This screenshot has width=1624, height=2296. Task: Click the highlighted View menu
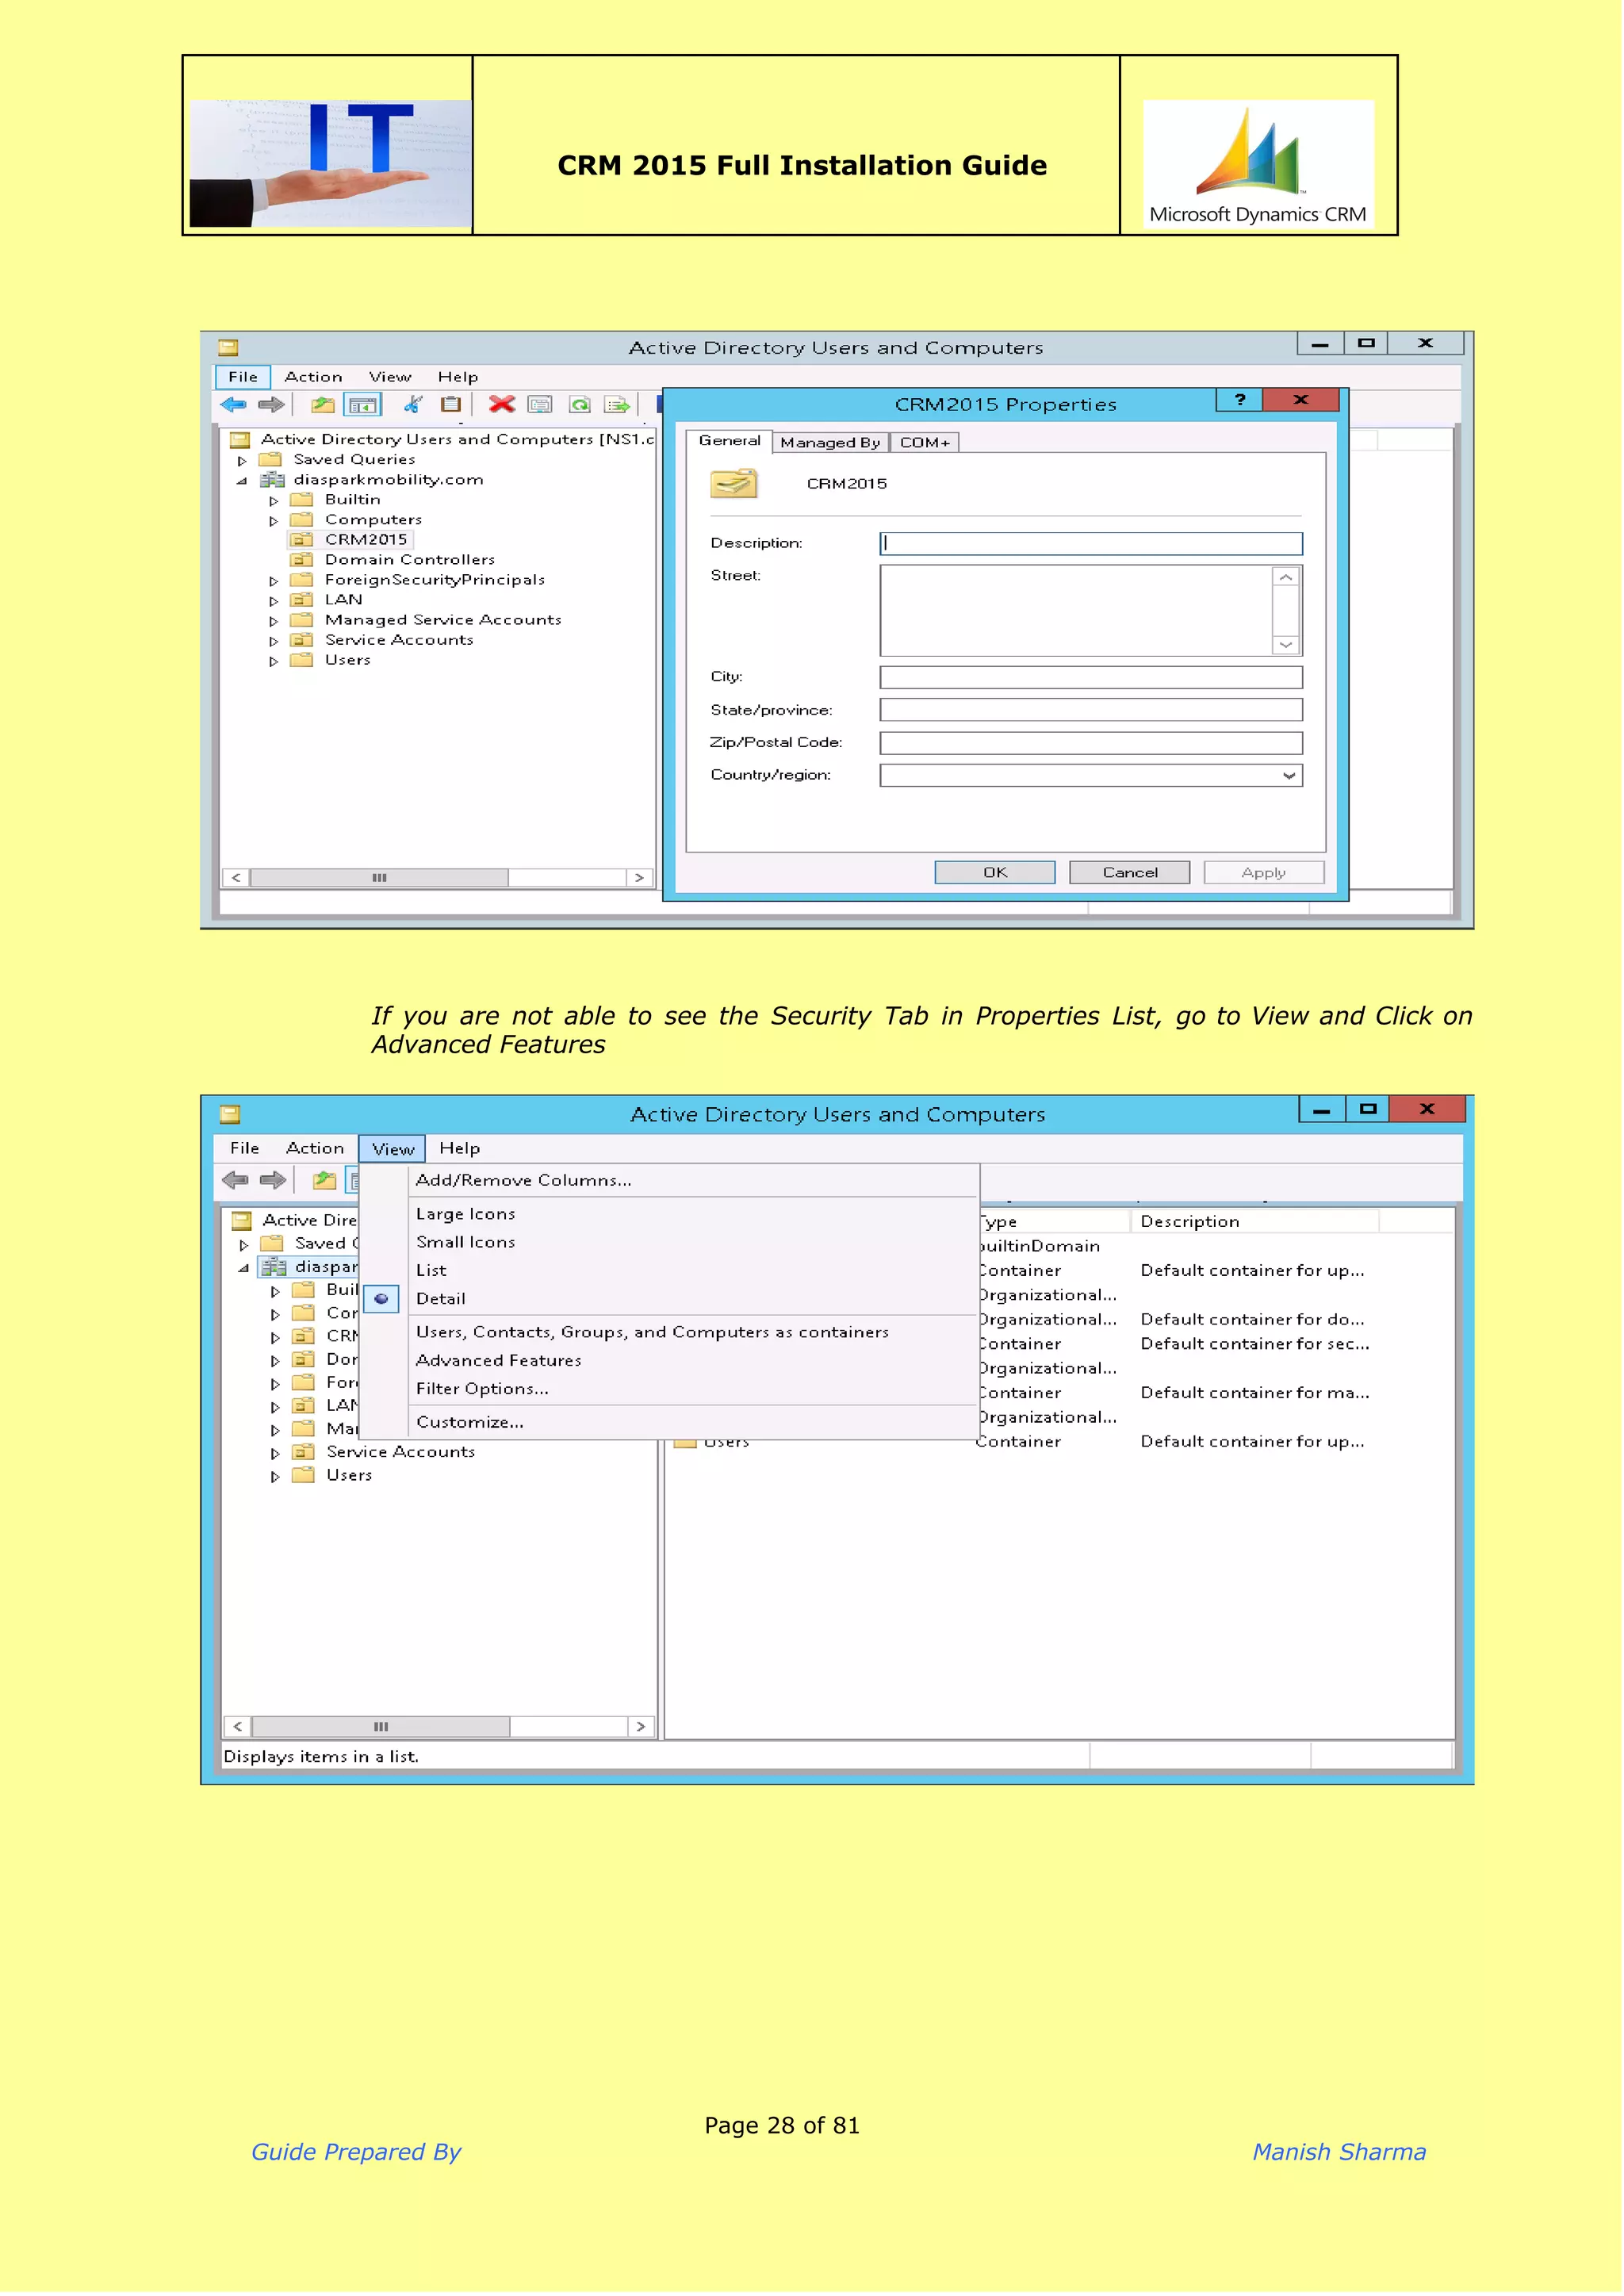click(x=393, y=1150)
